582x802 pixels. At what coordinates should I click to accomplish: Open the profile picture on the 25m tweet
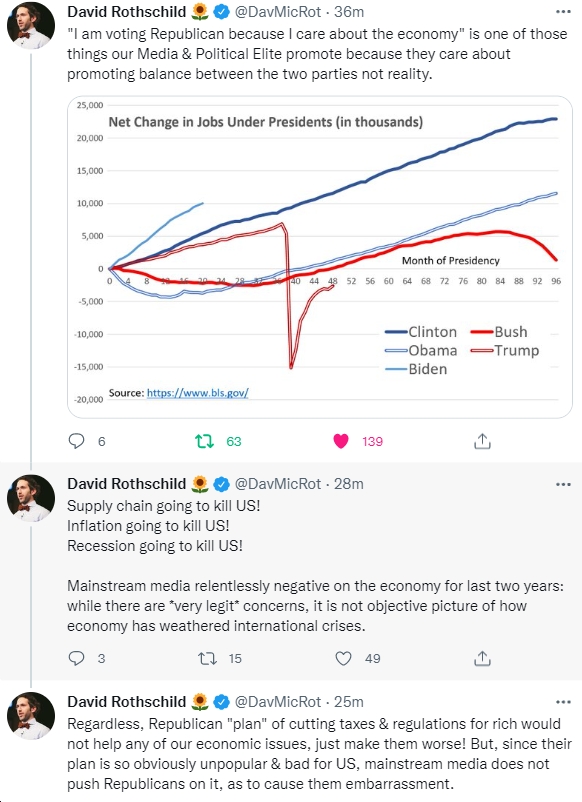[31, 716]
